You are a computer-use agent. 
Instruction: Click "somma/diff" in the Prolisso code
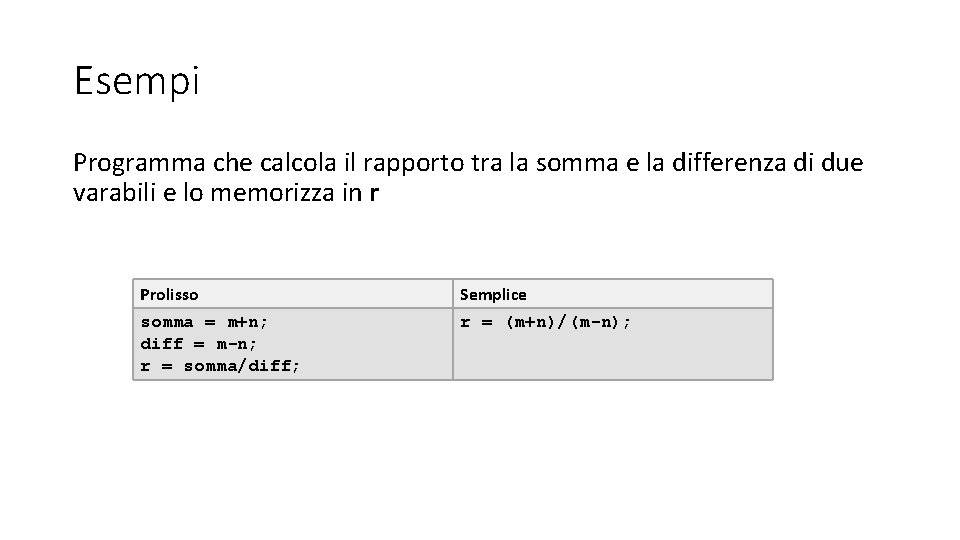tap(237, 366)
